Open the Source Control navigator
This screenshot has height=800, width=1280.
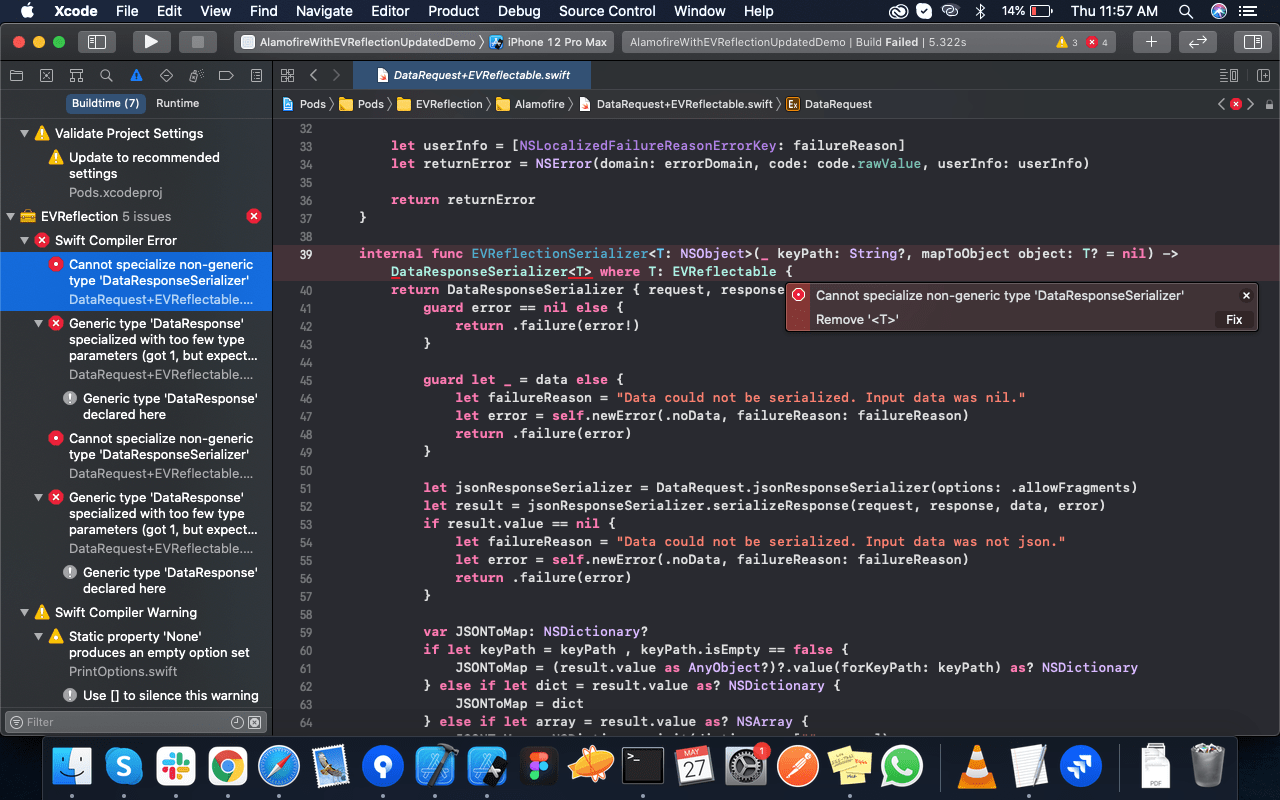[46, 76]
